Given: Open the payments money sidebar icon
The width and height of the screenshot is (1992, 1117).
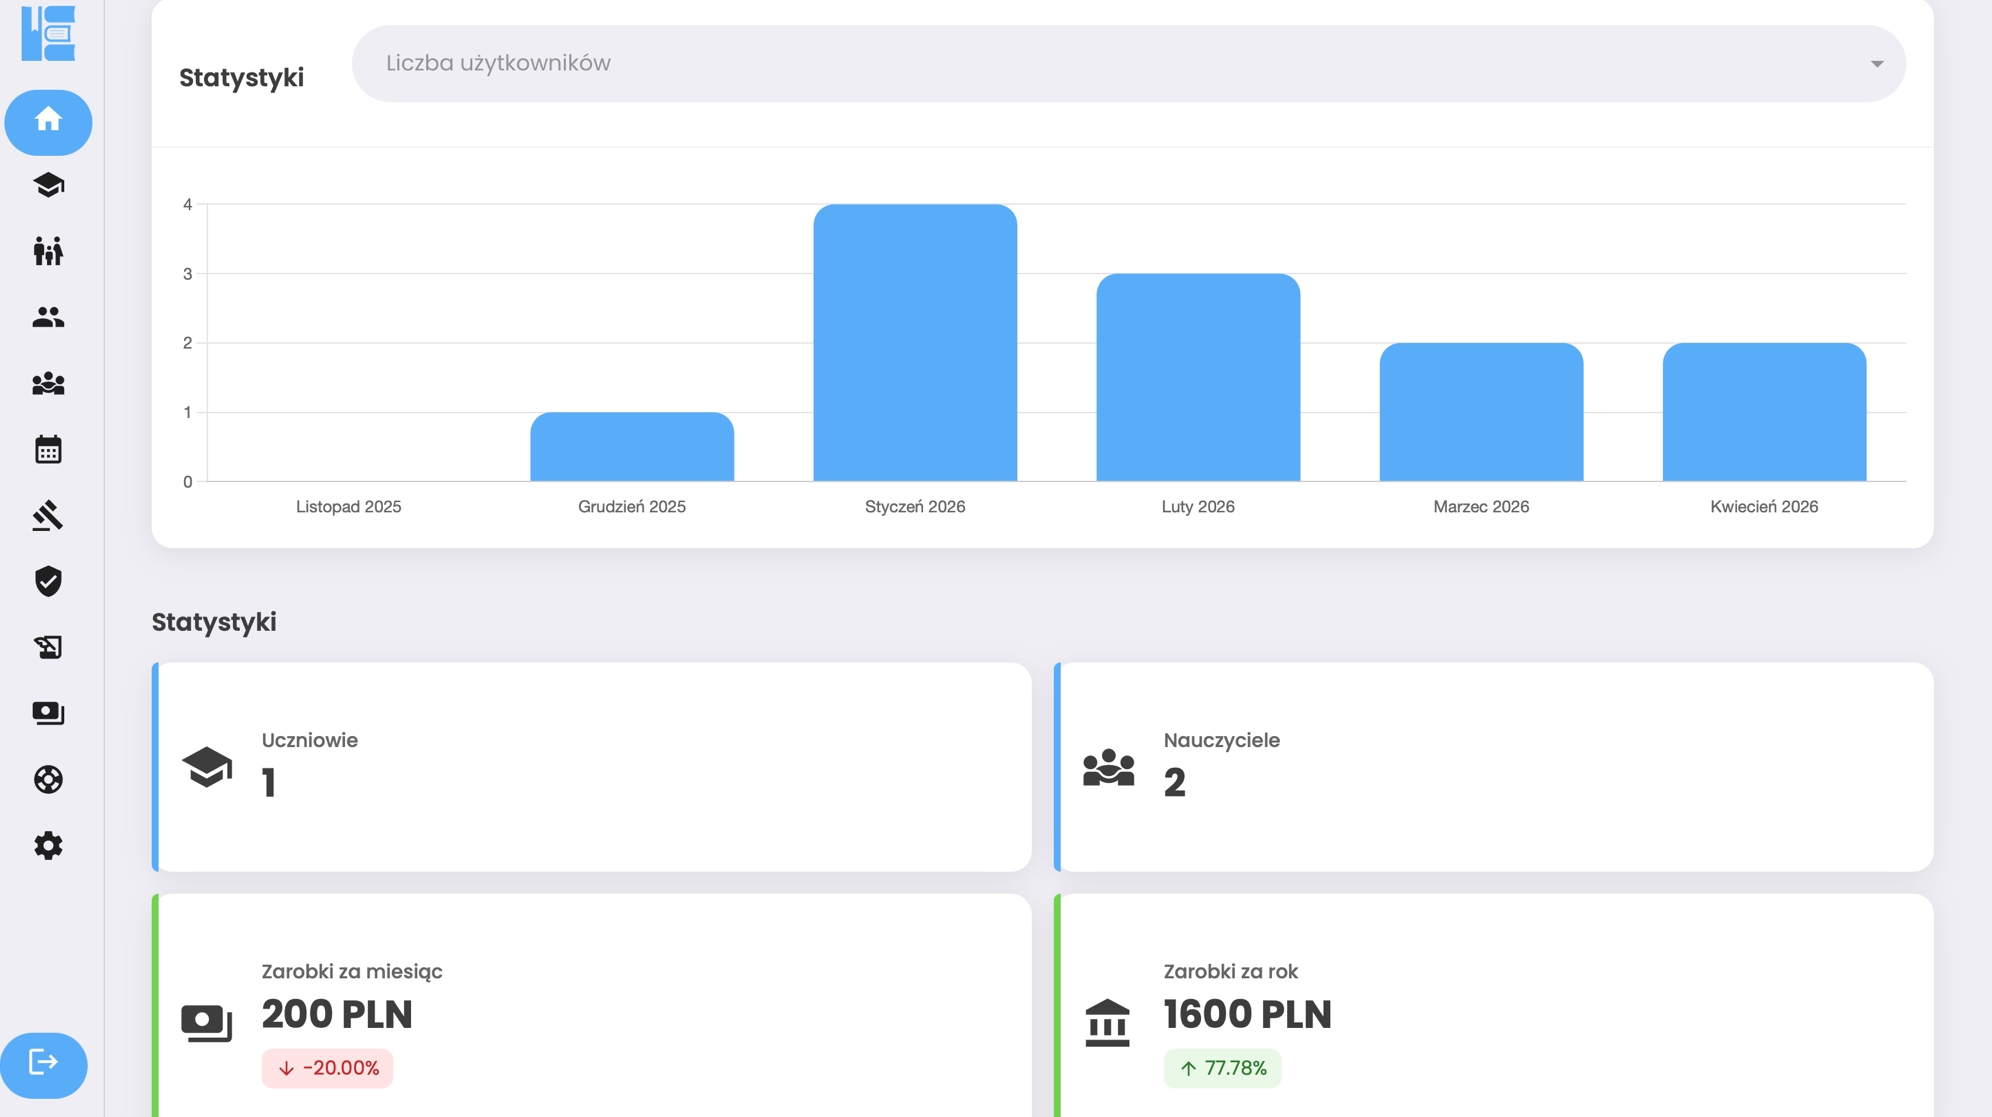Looking at the screenshot, I should point(48,713).
